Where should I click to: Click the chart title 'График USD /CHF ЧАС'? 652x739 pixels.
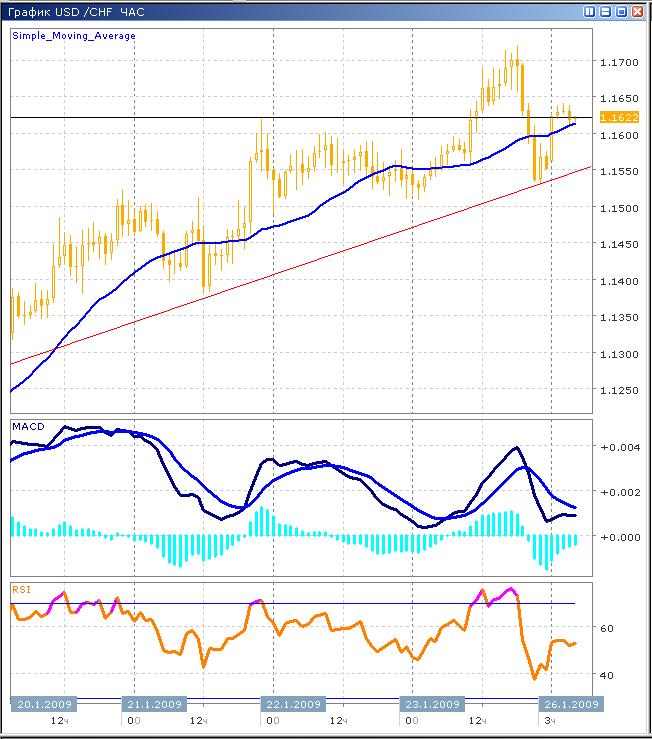[76, 11]
